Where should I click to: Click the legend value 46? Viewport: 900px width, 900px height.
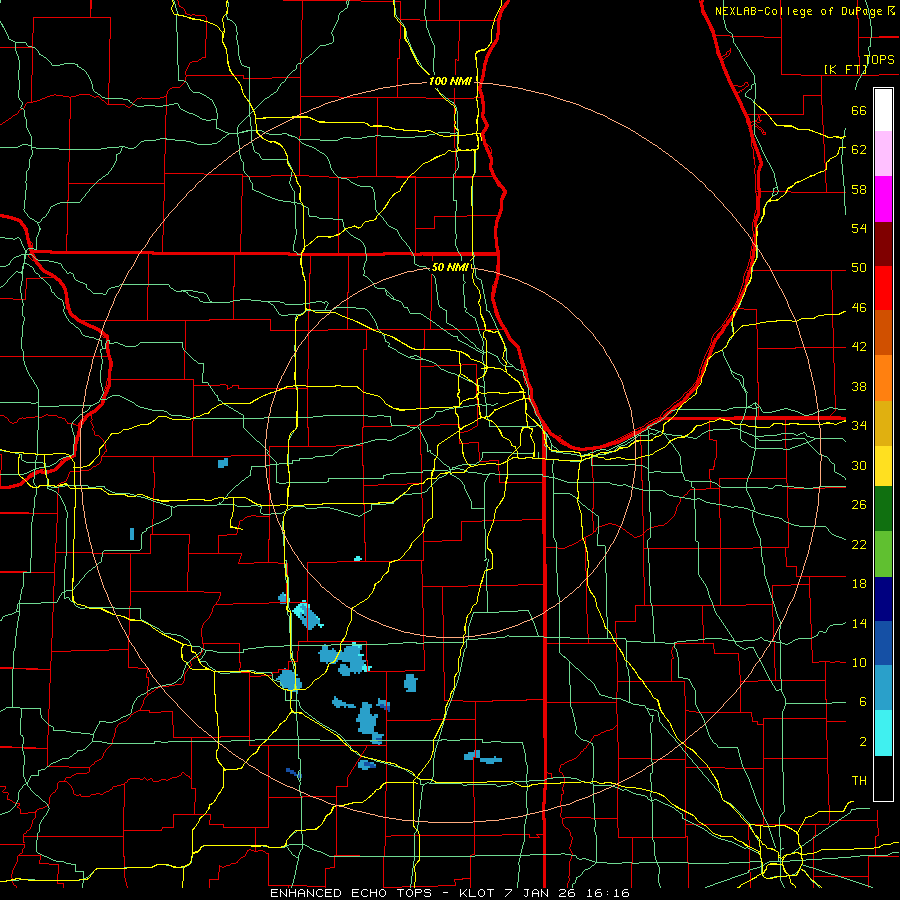tap(859, 308)
